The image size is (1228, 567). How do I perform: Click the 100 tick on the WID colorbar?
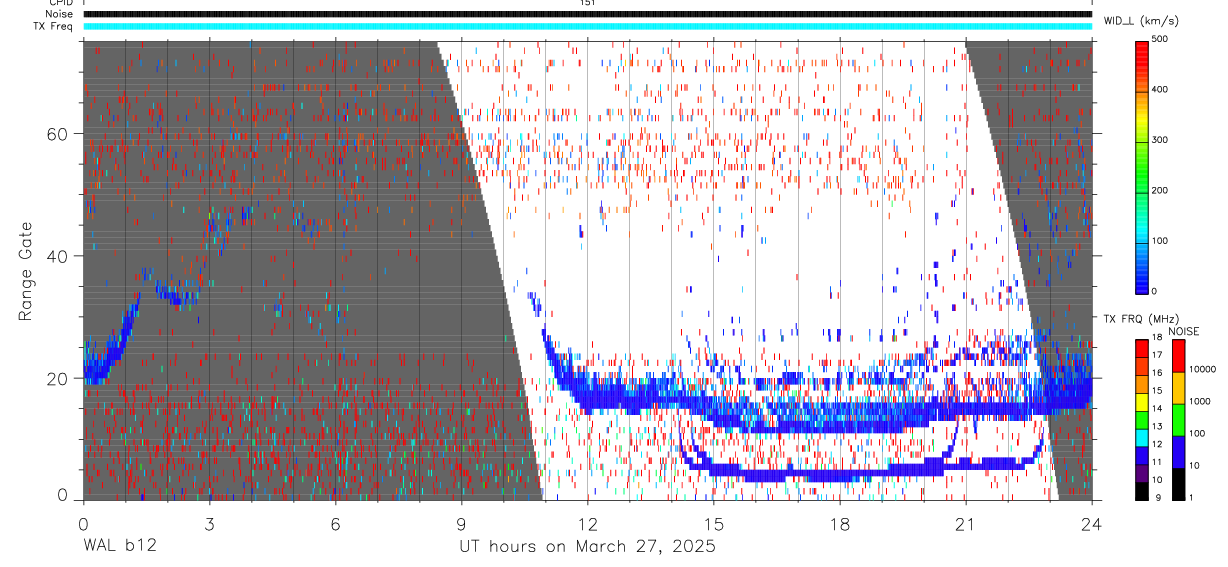1160,240
